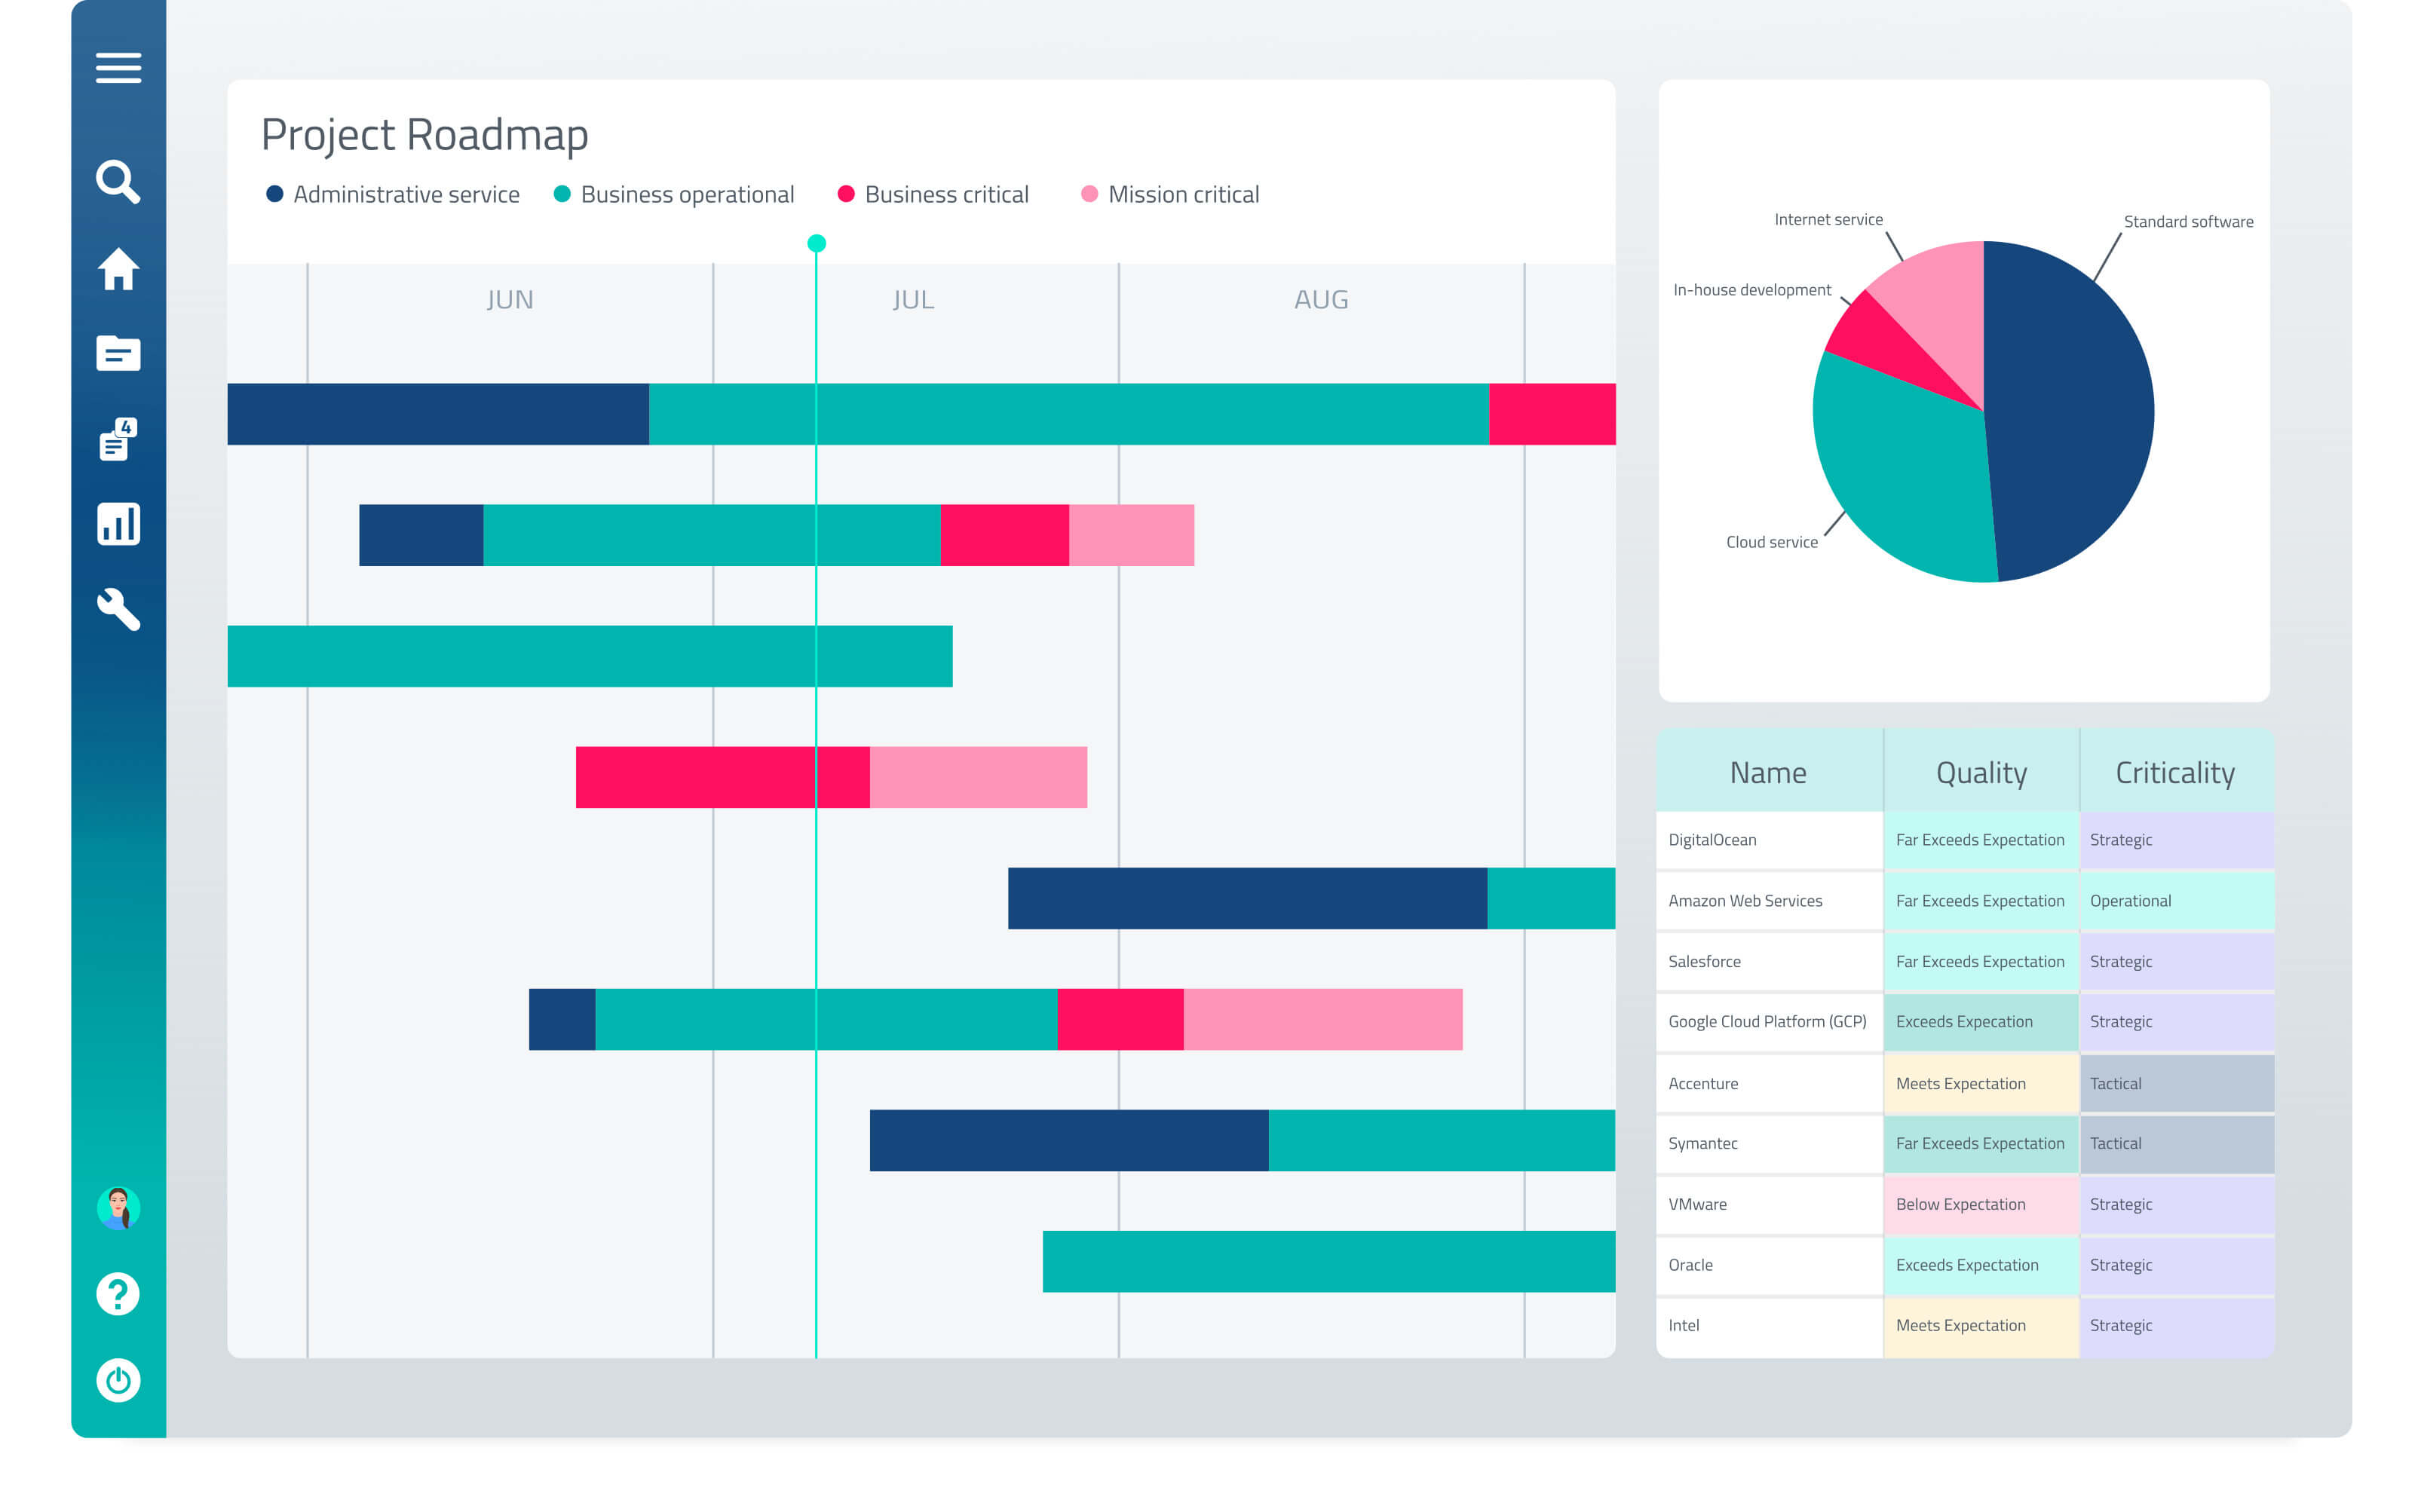Screen dimensions: 2421x1512
Task: Click the search magnifier icon
Action: (118, 182)
